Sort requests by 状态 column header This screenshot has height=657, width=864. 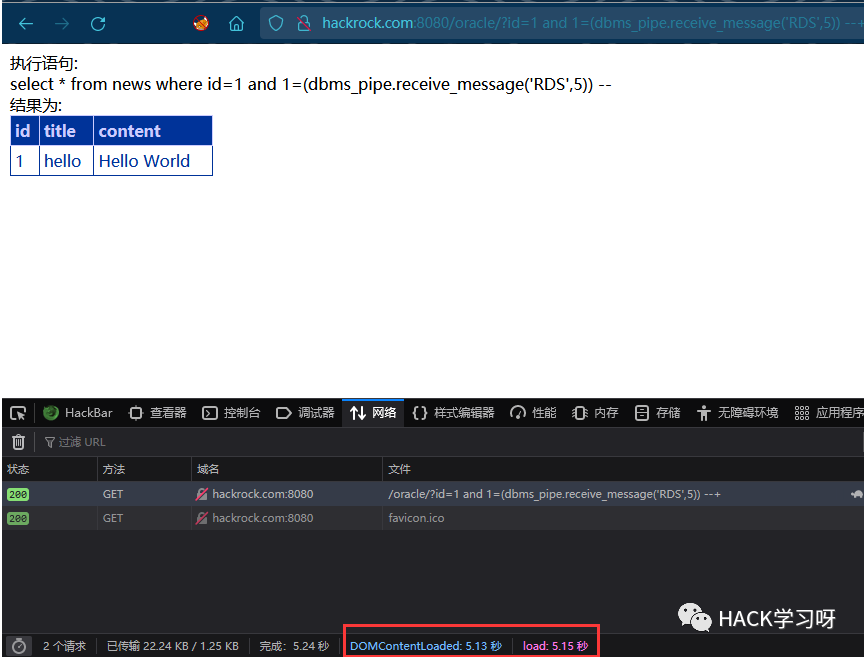tap(50, 469)
